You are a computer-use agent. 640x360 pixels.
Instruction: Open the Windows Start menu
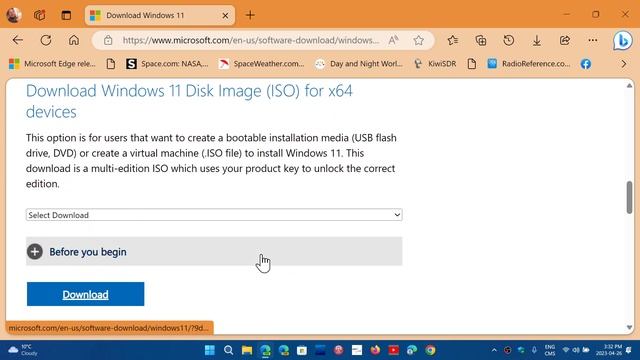(x=210, y=350)
